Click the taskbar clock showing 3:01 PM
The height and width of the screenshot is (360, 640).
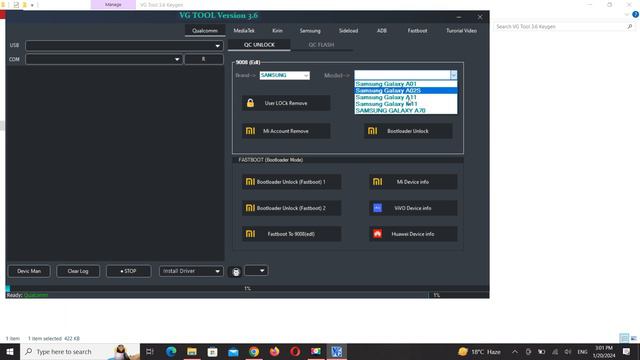[604, 351]
